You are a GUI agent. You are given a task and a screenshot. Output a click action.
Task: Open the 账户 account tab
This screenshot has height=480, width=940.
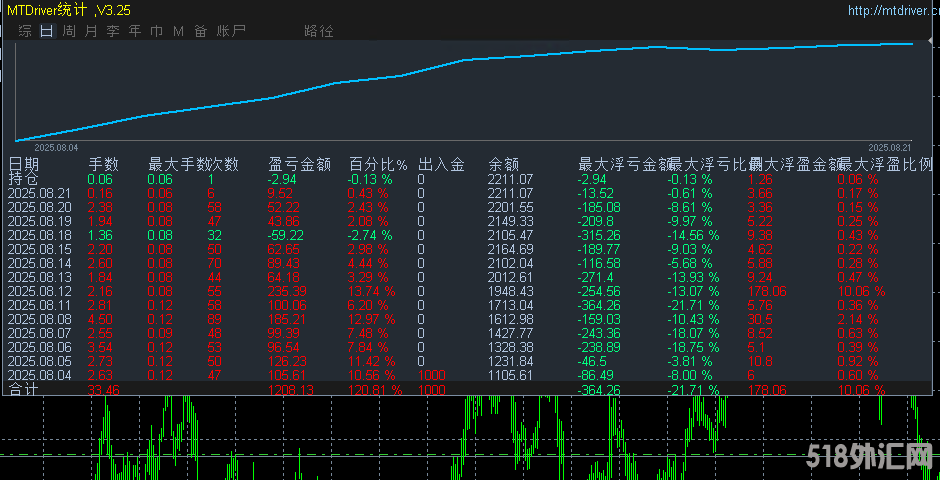tap(230, 31)
